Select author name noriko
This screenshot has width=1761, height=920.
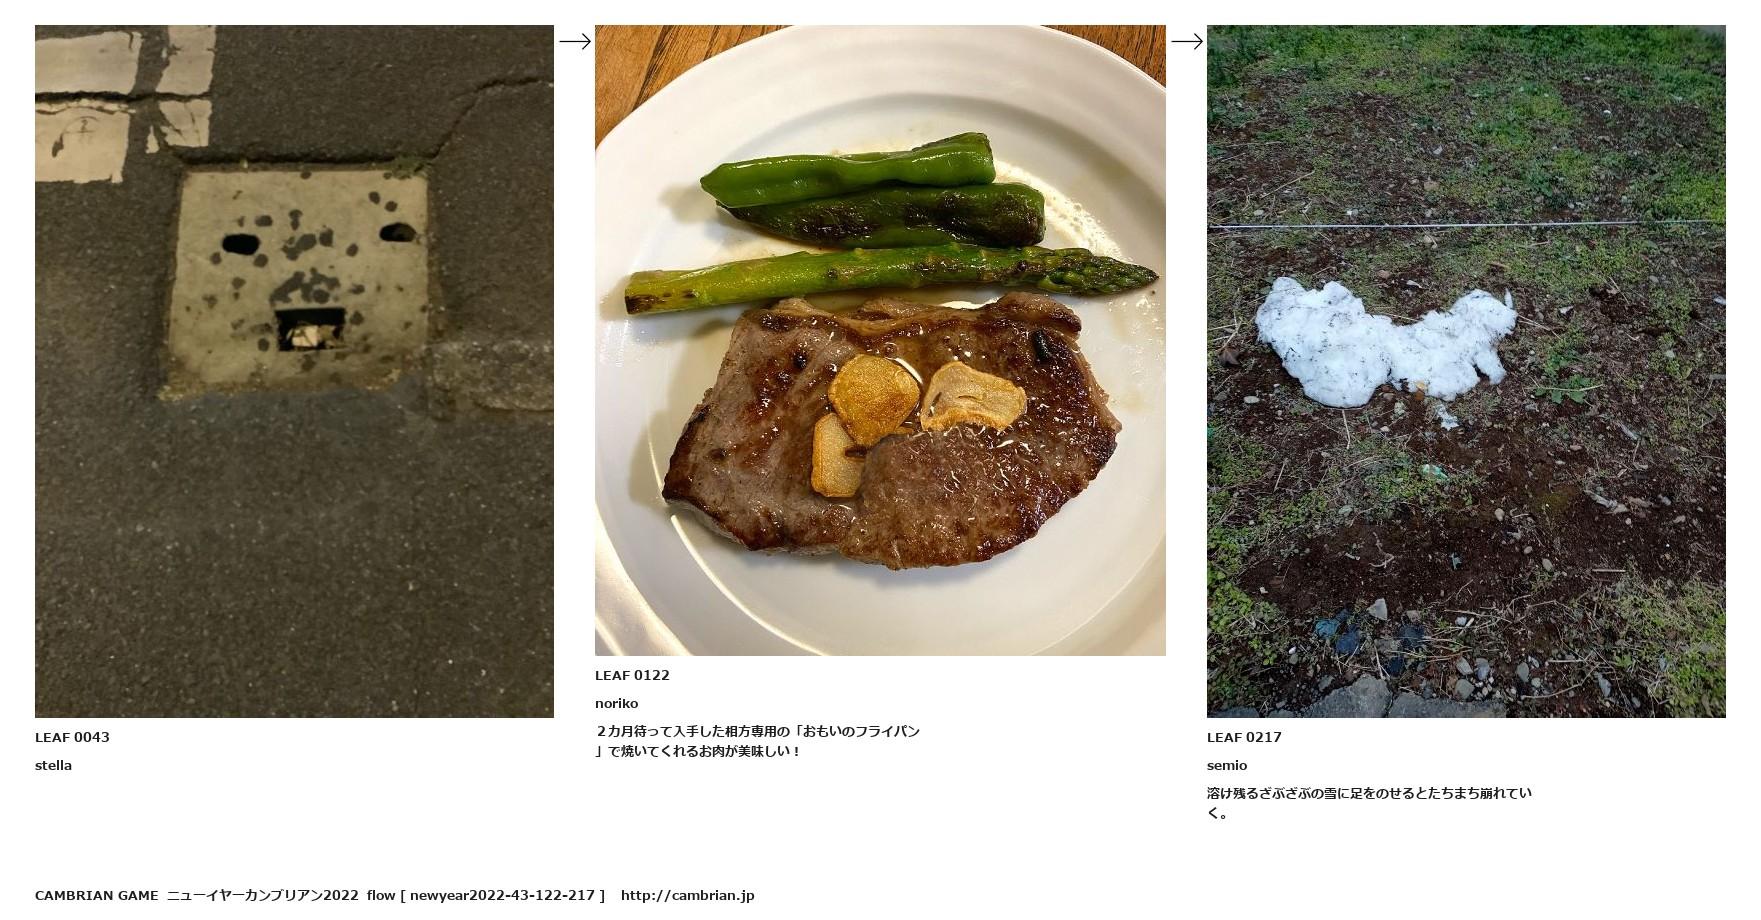[x=616, y=703]
